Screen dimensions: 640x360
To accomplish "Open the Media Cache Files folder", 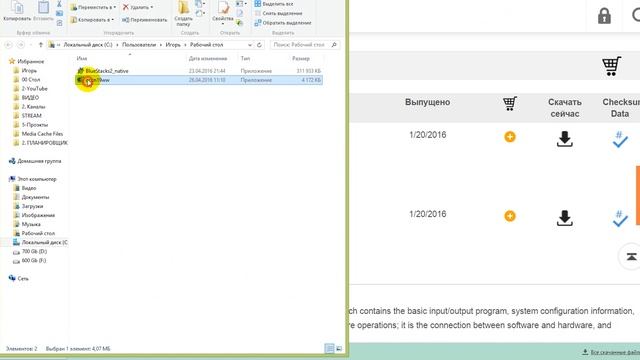I will pyautogui.click(x=42, y=134).
